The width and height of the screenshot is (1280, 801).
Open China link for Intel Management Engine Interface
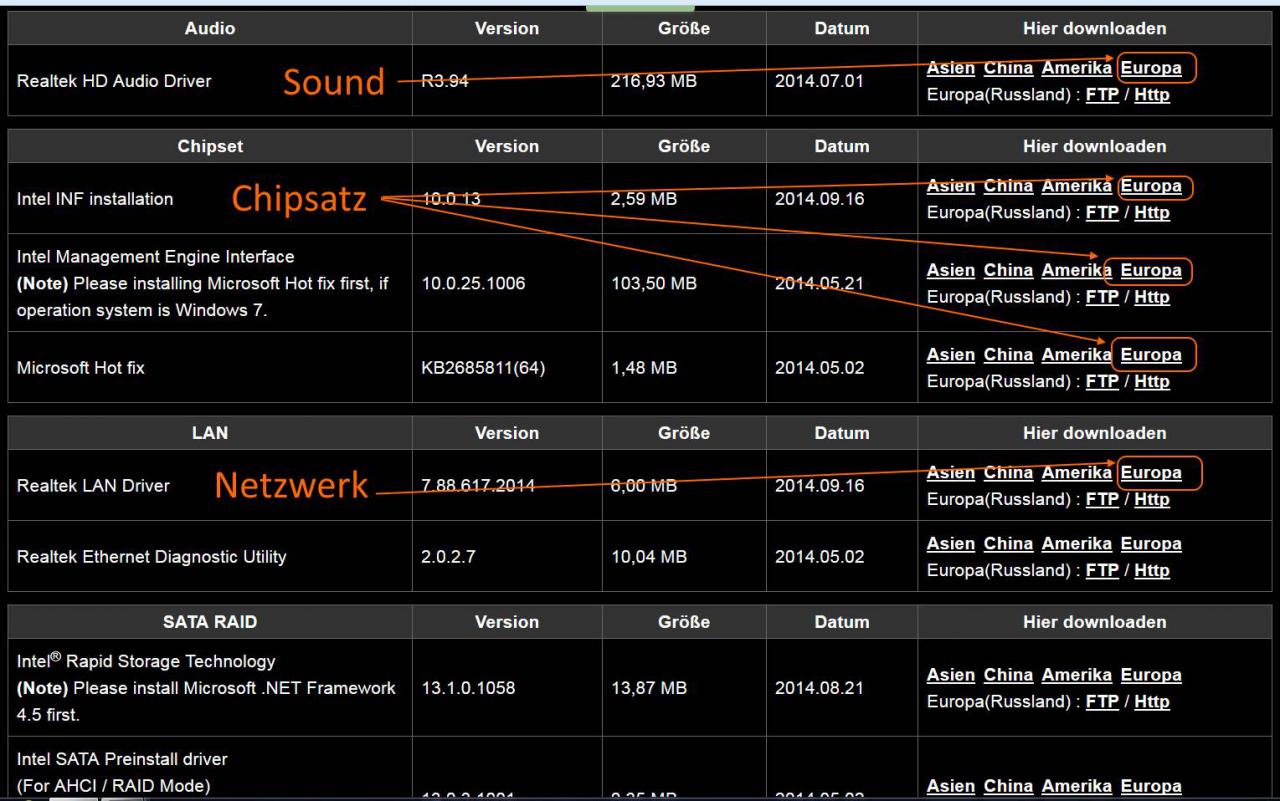click(1008, 270)
